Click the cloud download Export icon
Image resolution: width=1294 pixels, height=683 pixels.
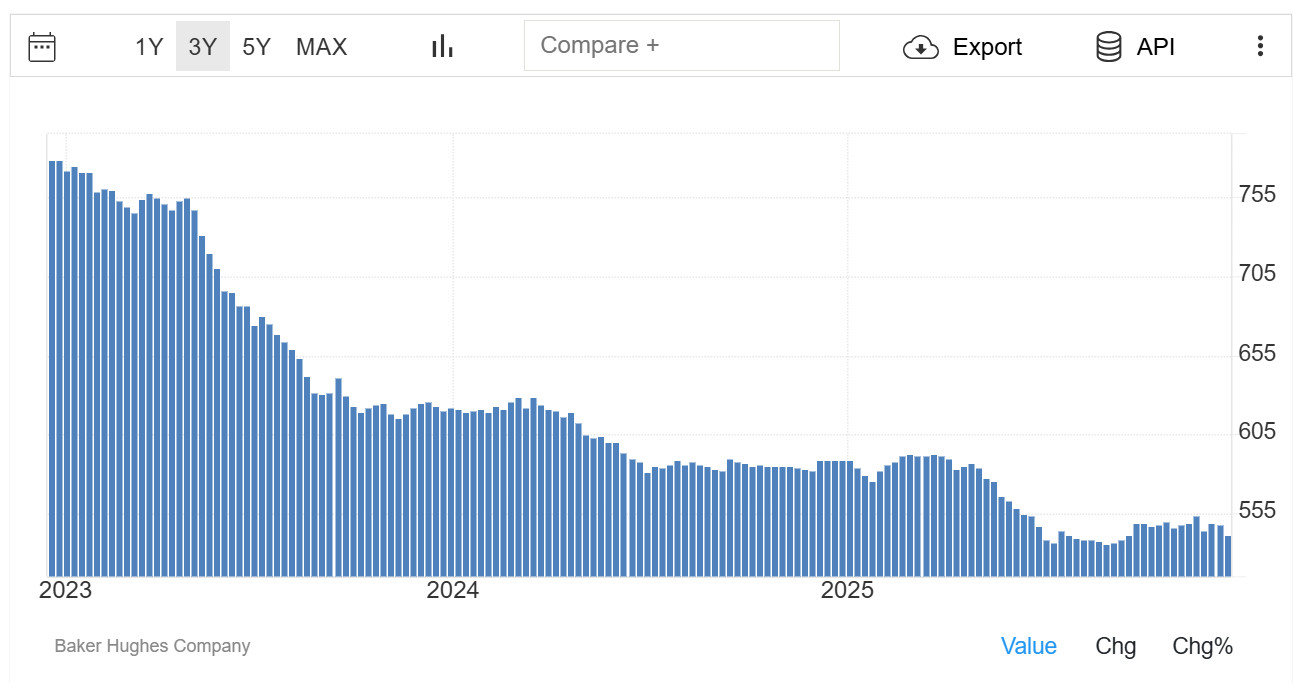920,47
